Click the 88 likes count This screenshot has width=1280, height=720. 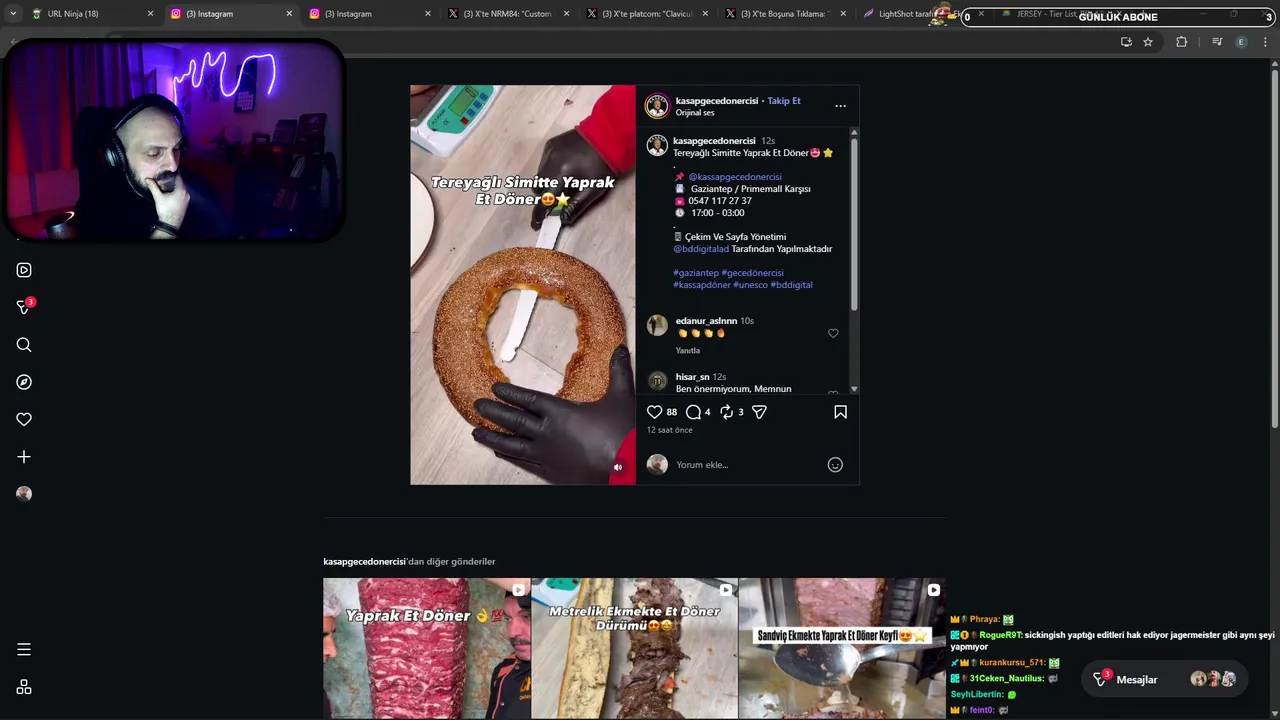pyautogui.click(x=672, y=412)
